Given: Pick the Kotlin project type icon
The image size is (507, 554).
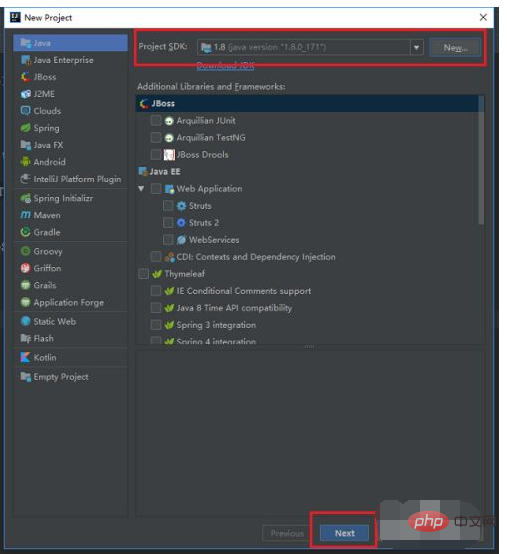Looking at the screenshot, I should [25, 357].
